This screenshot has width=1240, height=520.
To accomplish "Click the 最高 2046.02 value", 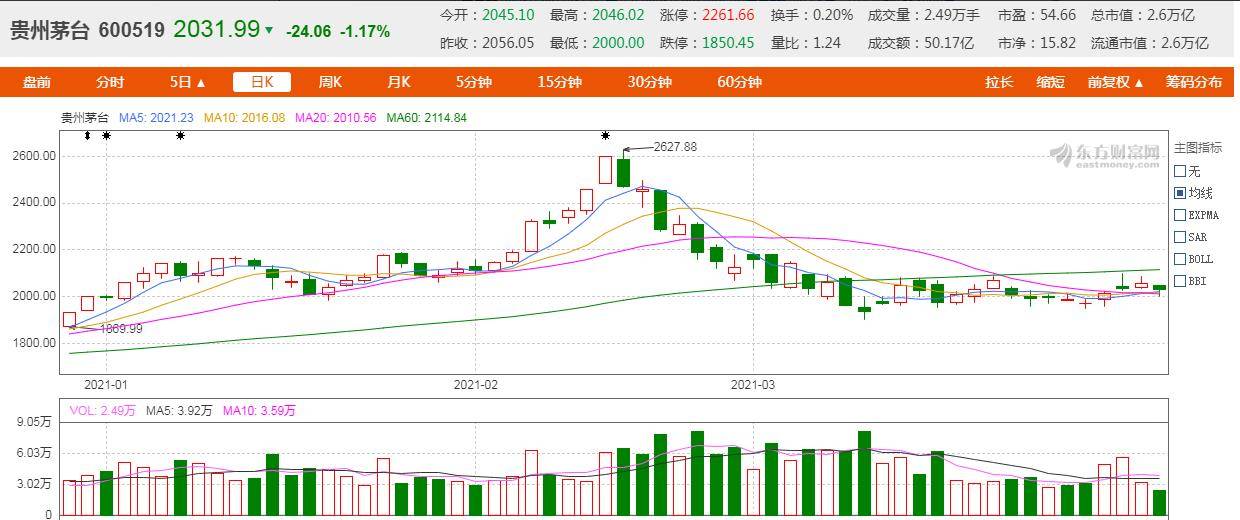I will (618, 15).
